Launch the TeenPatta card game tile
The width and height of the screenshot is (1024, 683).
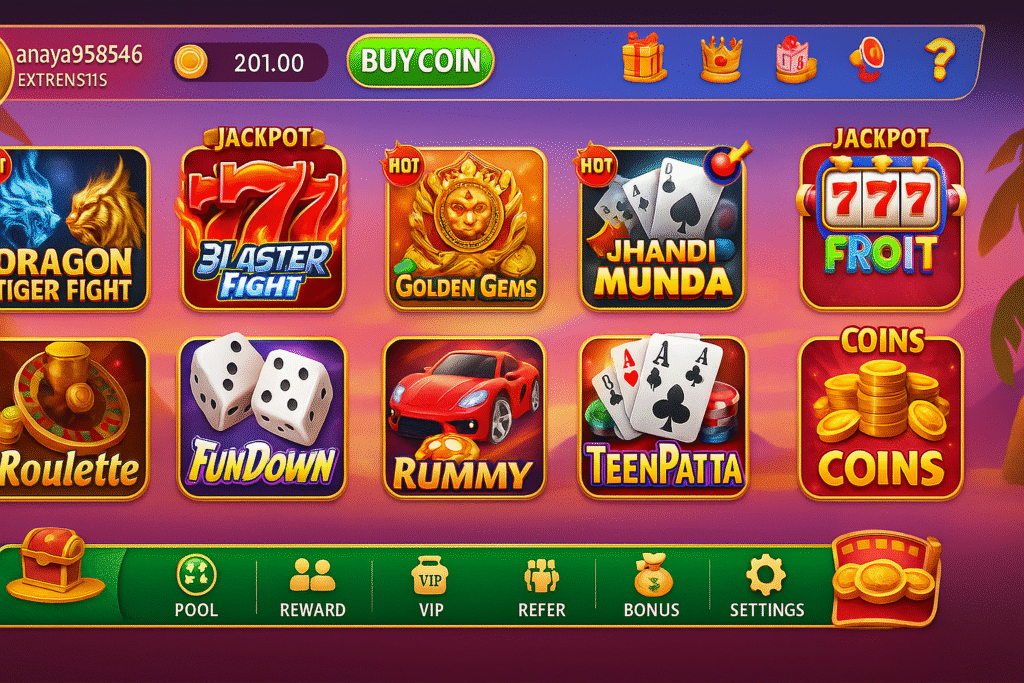tap(663, 417)
